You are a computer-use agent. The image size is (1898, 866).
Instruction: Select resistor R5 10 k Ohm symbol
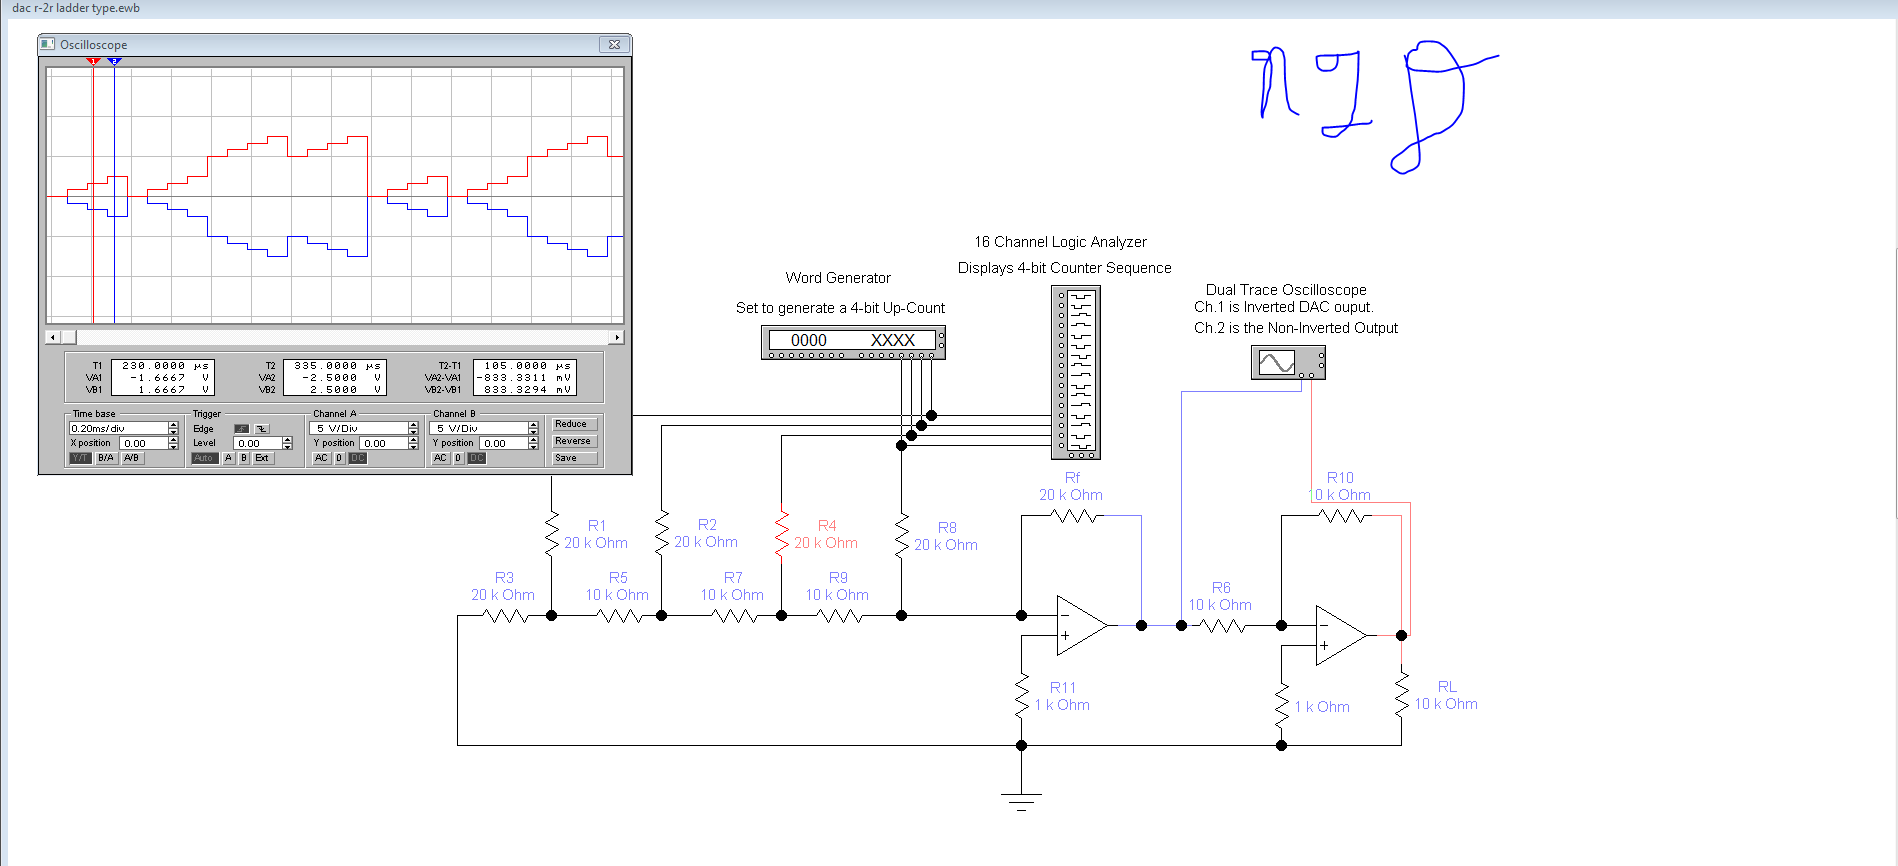(620, 616)
